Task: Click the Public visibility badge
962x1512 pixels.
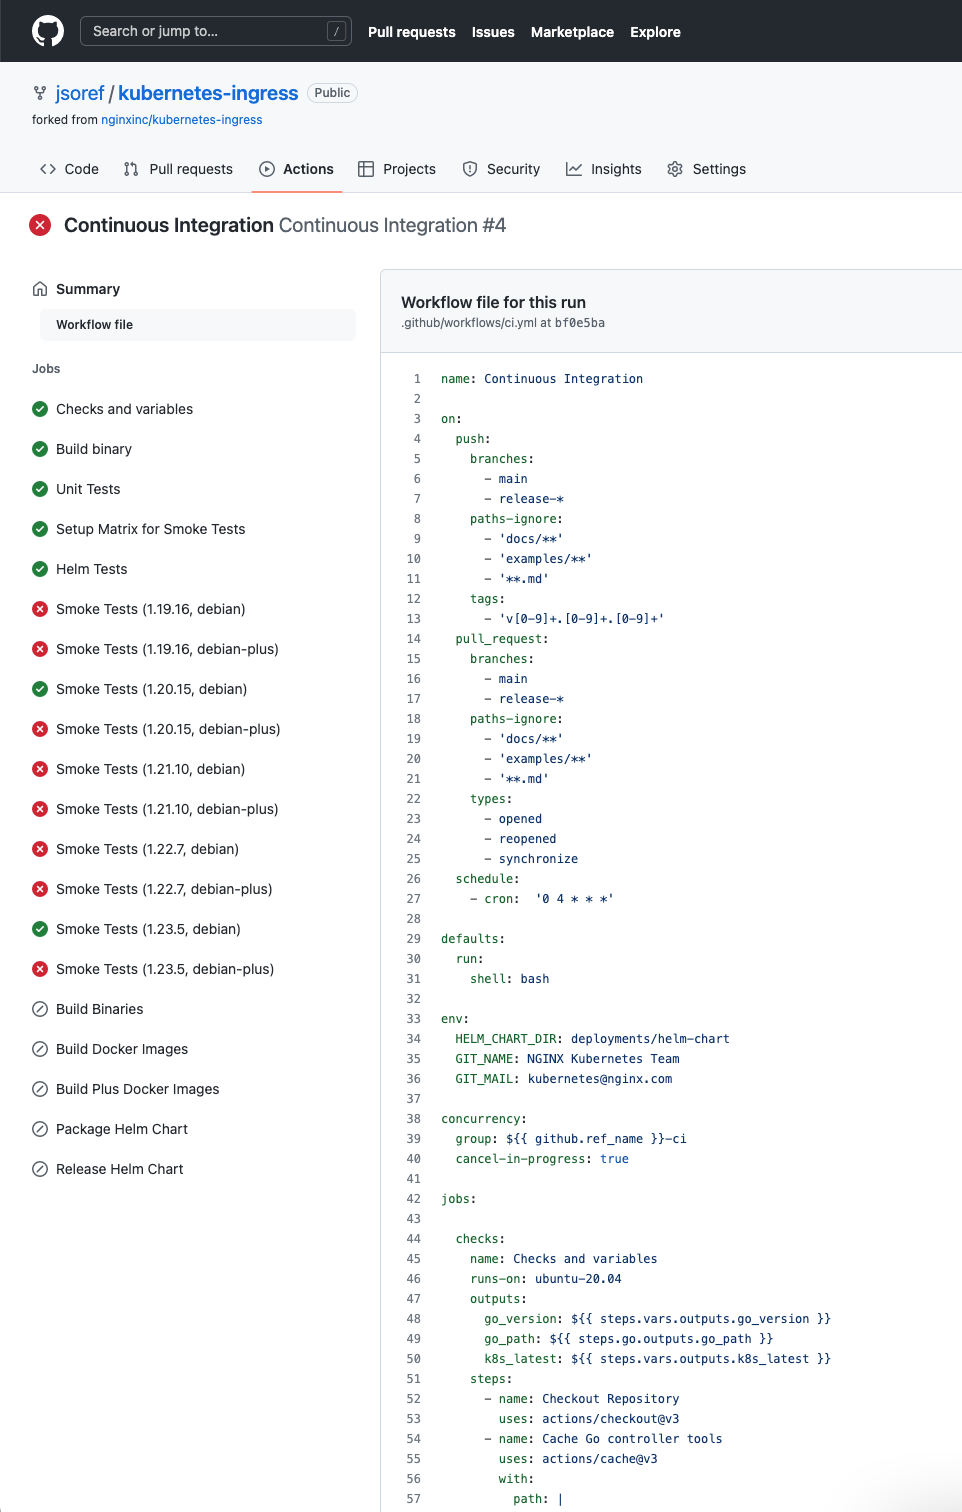Action: (332, 93)
